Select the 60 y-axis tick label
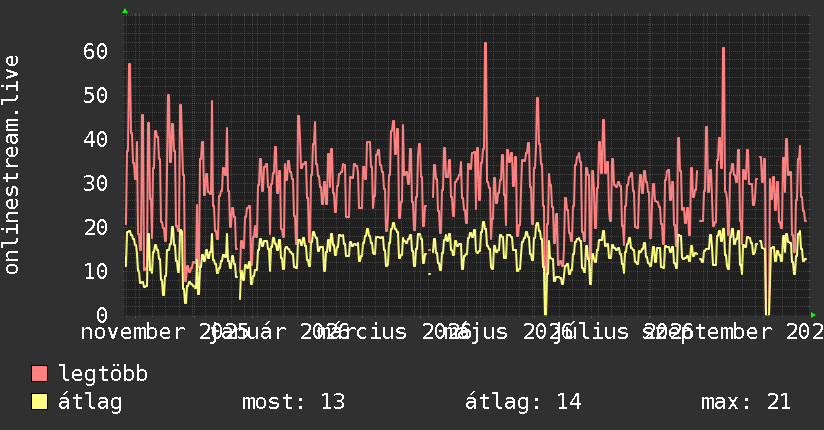824x430 pixels. click(x=95, y=52)
